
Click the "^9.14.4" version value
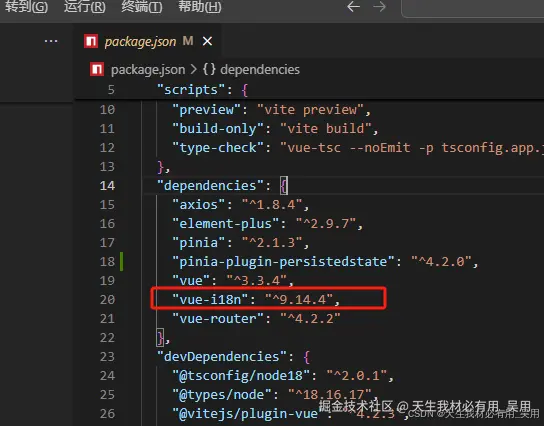(x=299, y=299)
